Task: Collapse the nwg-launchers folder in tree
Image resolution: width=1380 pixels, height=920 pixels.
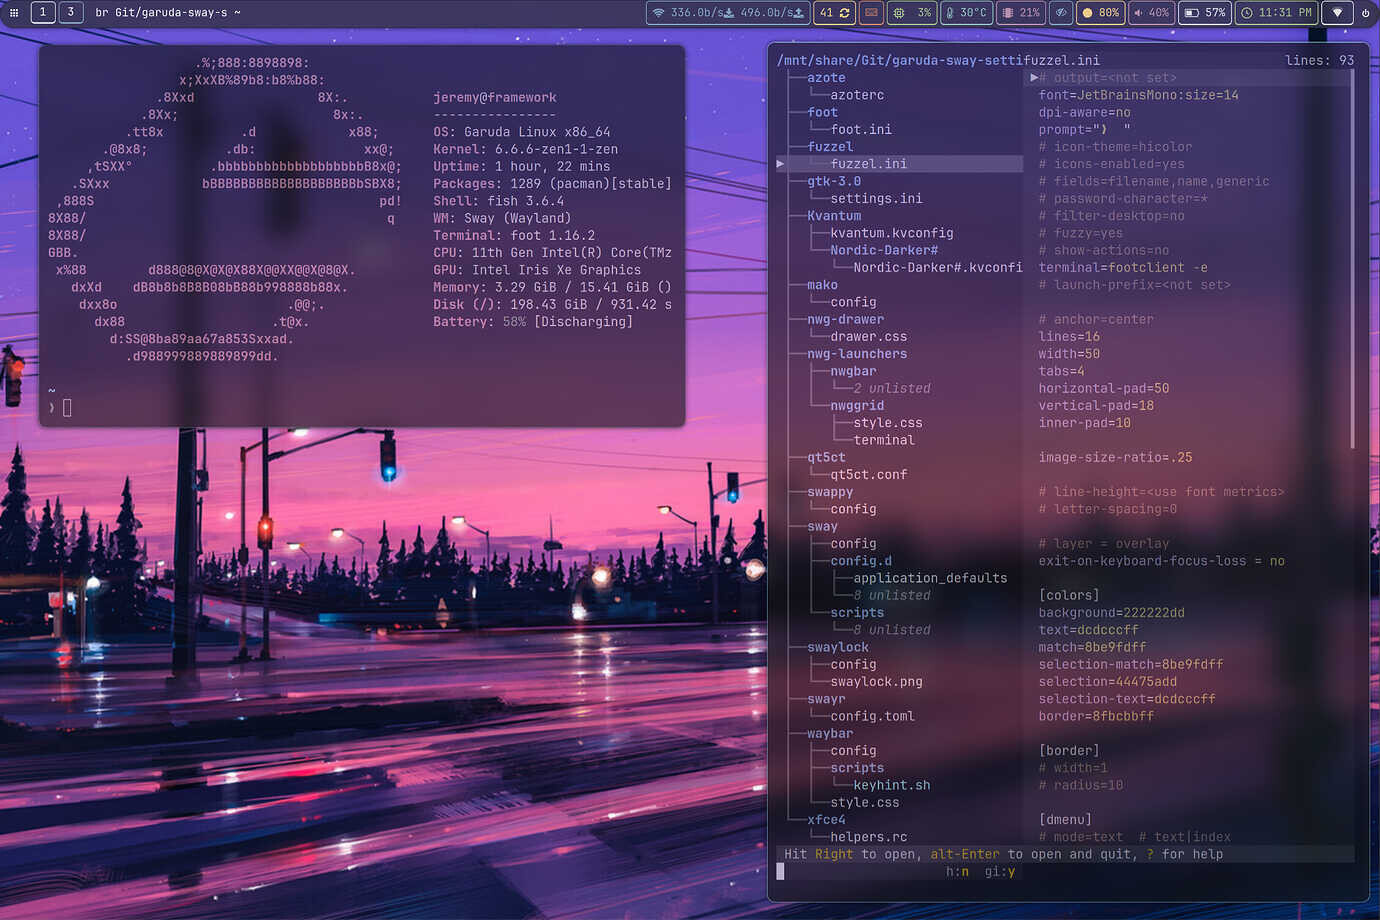Action: tap(857, 354)
